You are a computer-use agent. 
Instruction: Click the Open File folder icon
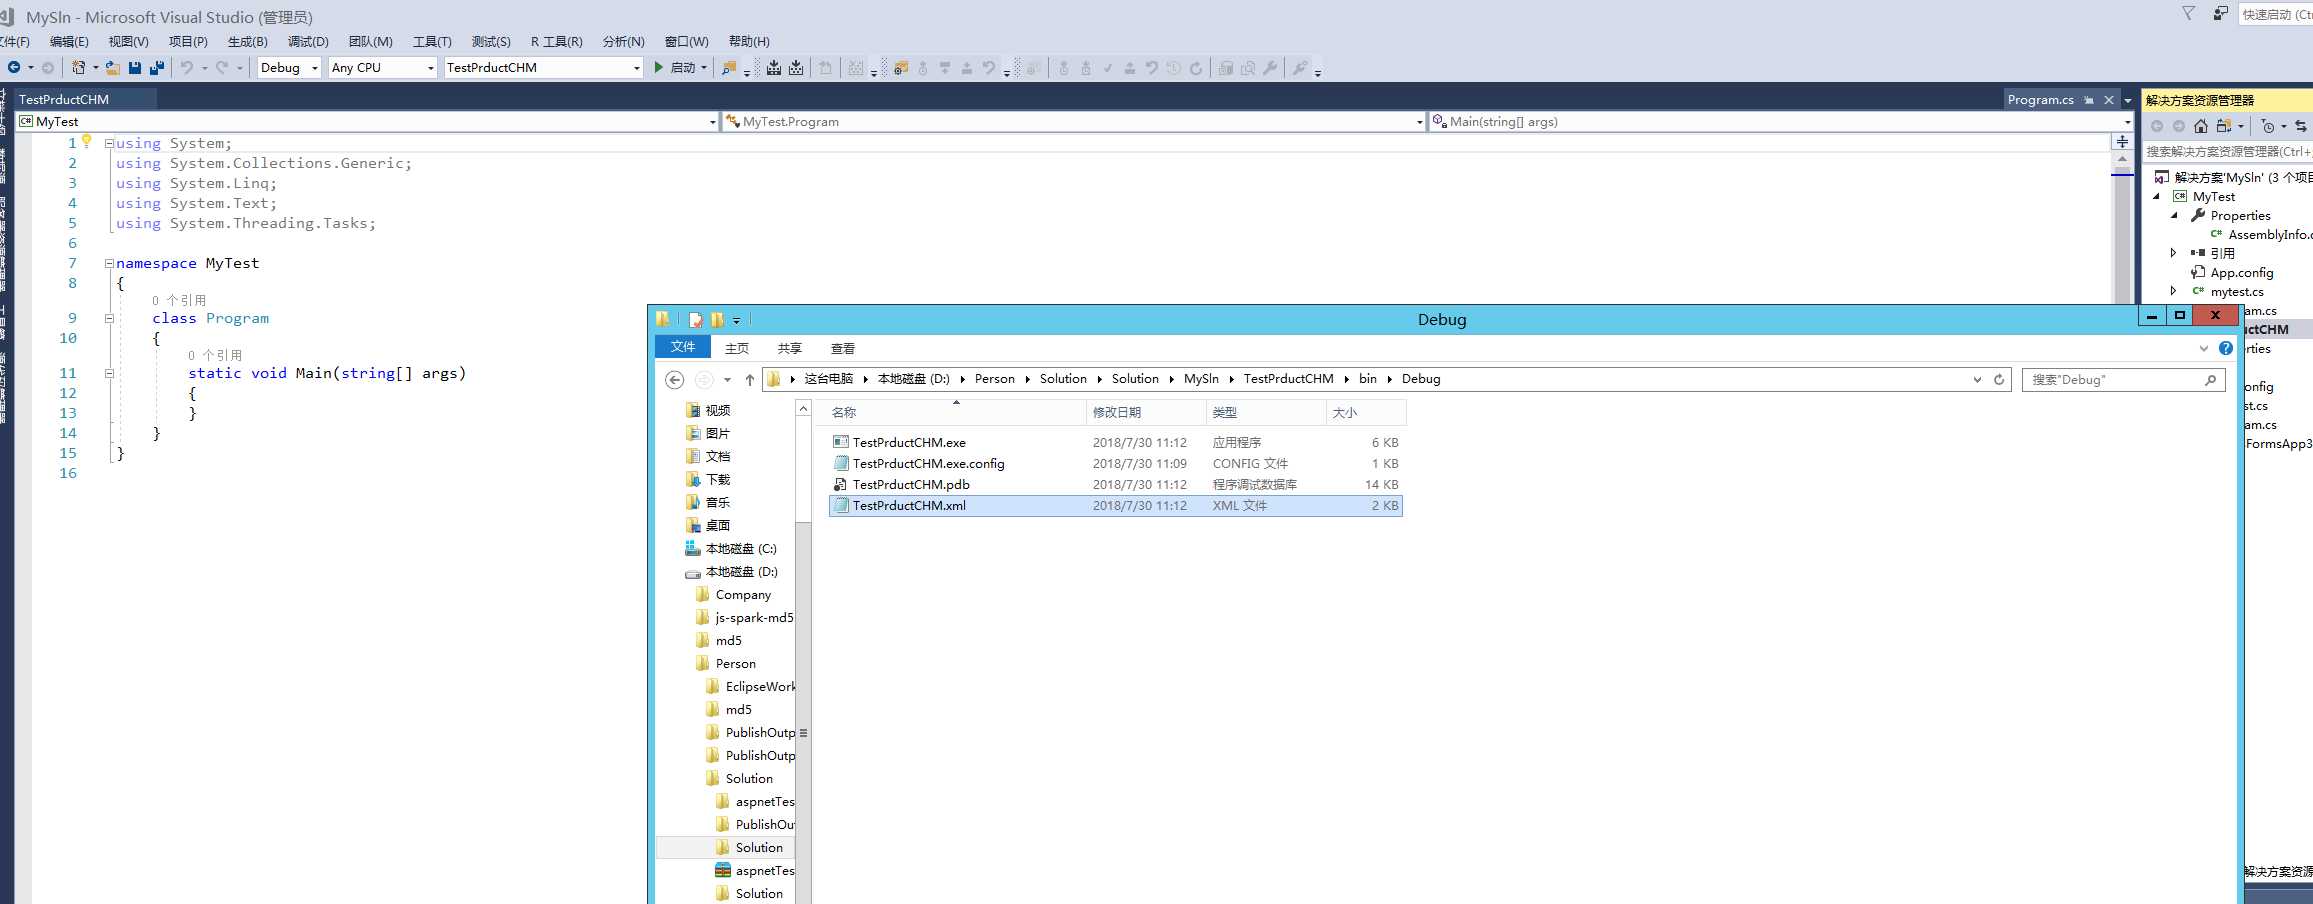[112, 68]
